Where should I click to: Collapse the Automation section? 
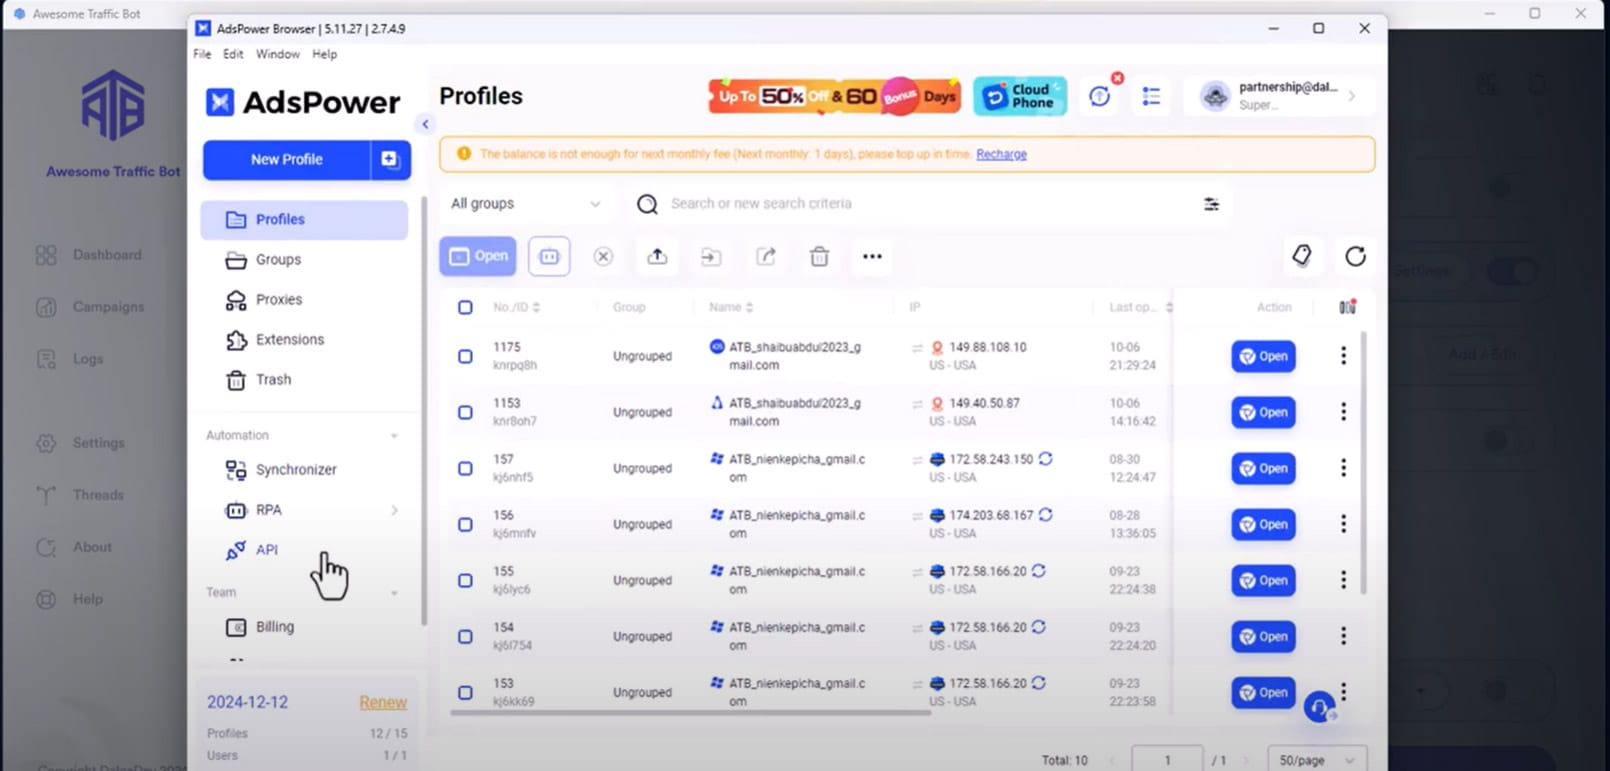tap(394, 436)
